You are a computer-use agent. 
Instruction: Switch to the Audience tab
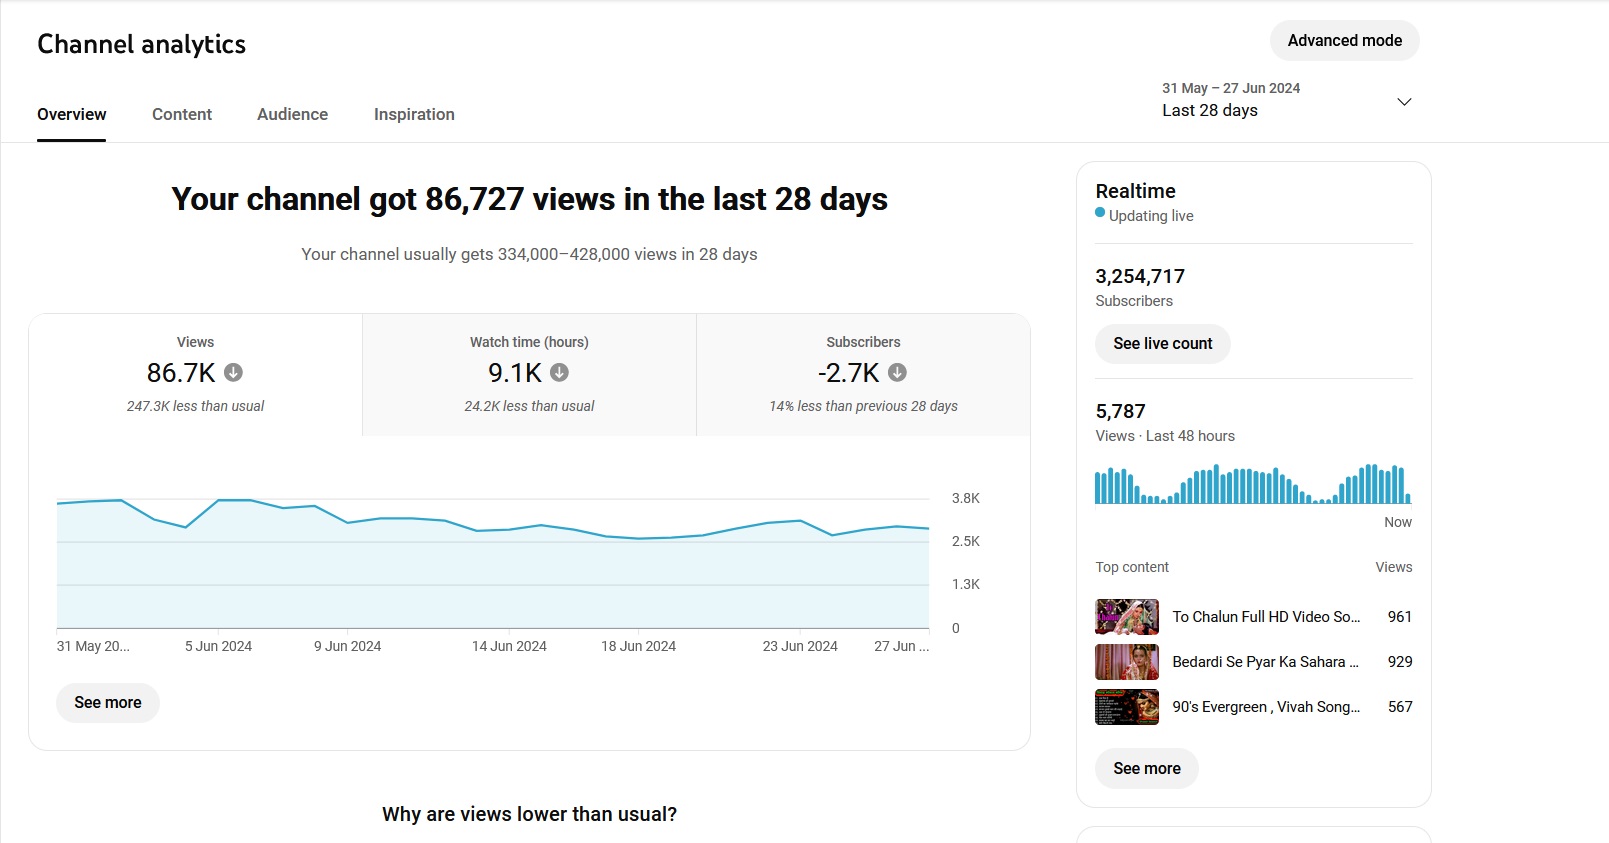tap(292, 114)
